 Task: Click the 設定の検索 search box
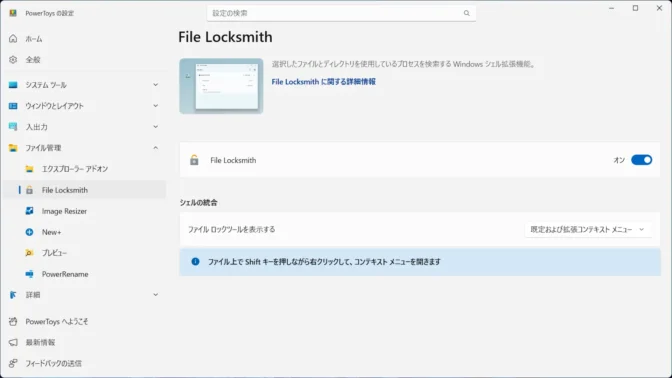[341, 13]
